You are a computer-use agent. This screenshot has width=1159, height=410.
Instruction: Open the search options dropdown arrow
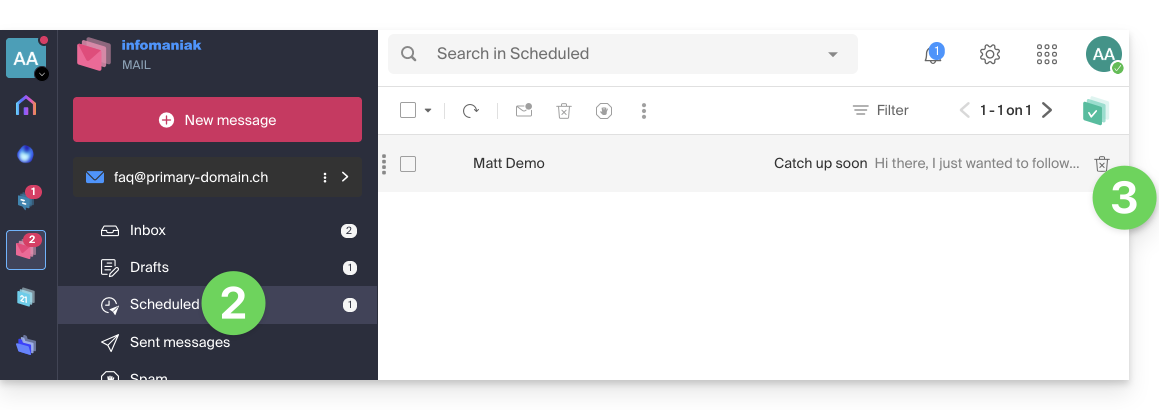coord(833,55)
